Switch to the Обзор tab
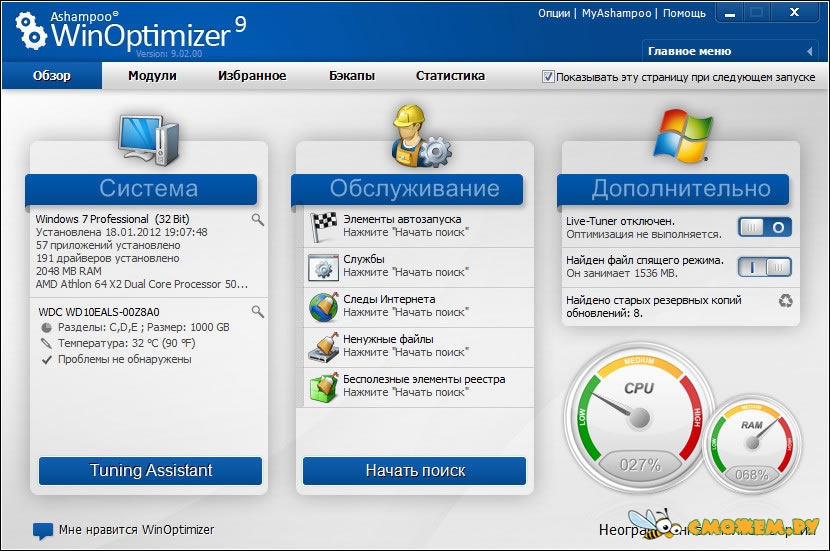The height and width of the screenshot is (551, 830). click(x=52, y=76)
